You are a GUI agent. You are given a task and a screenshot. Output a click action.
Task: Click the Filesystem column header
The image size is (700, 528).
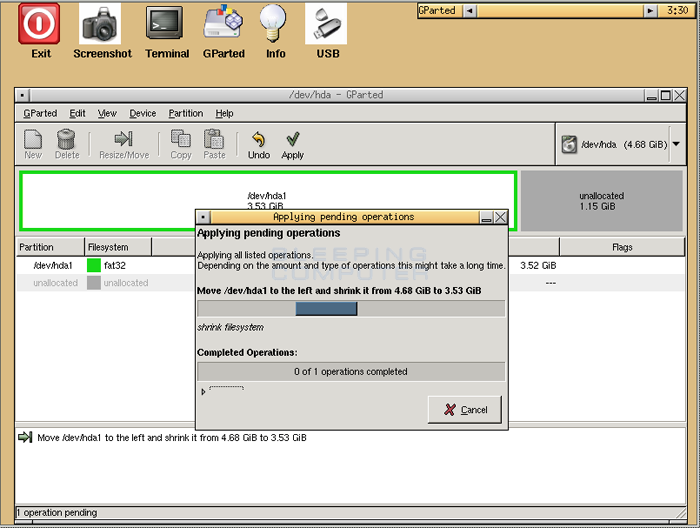tap(117, 247)
